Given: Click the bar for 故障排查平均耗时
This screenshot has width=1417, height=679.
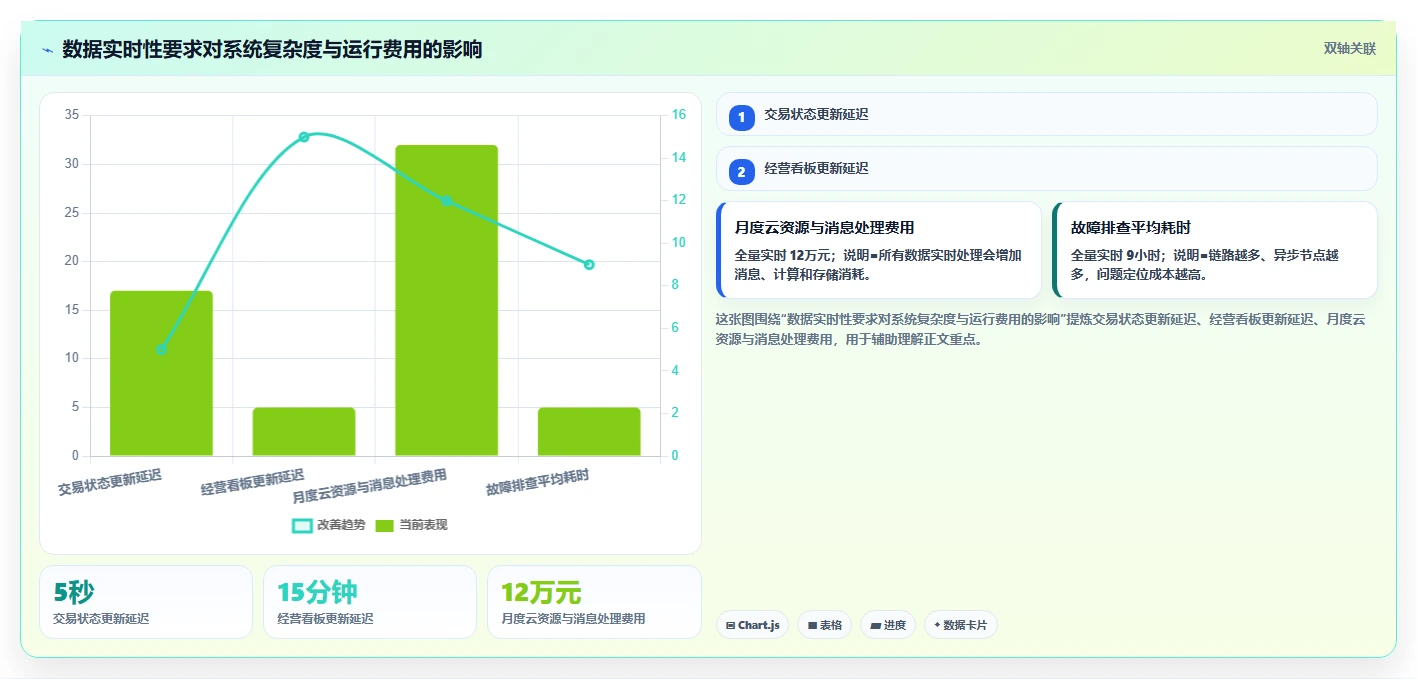Looking at the screenshot, I should (589, 432).
